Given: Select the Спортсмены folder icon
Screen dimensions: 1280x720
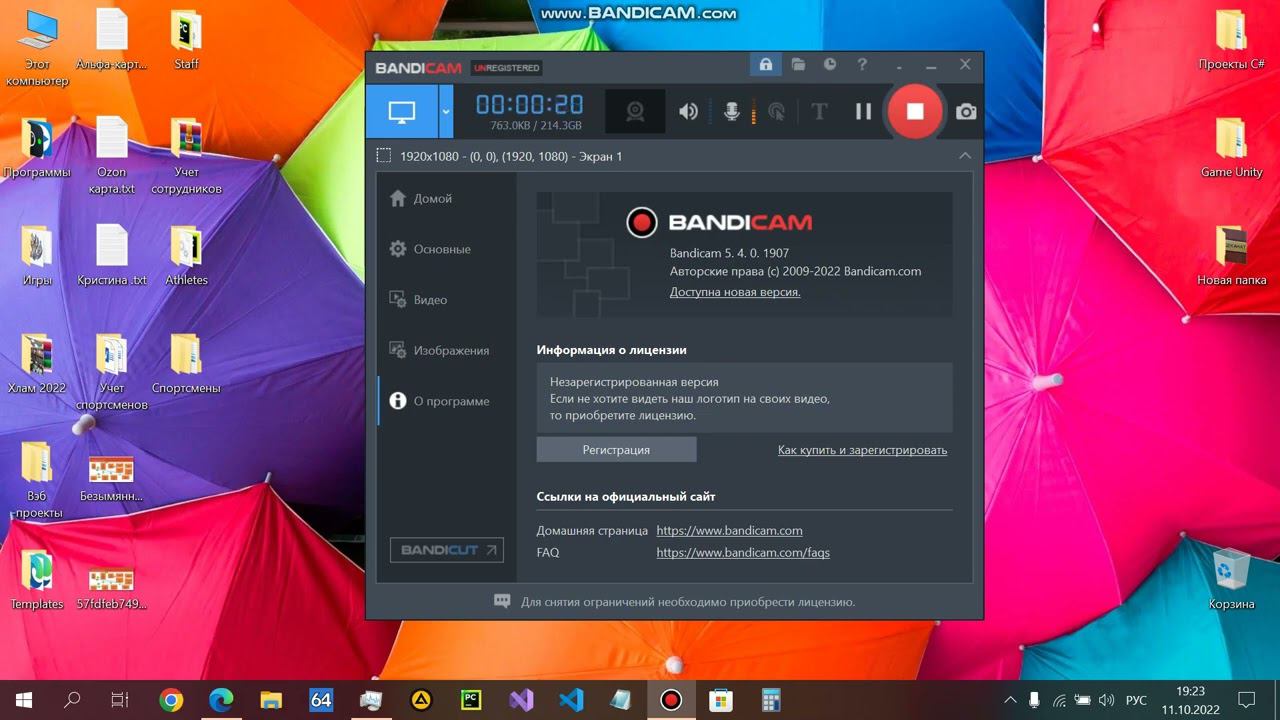Looking at the screenshot, I should [x=186, y=364].
